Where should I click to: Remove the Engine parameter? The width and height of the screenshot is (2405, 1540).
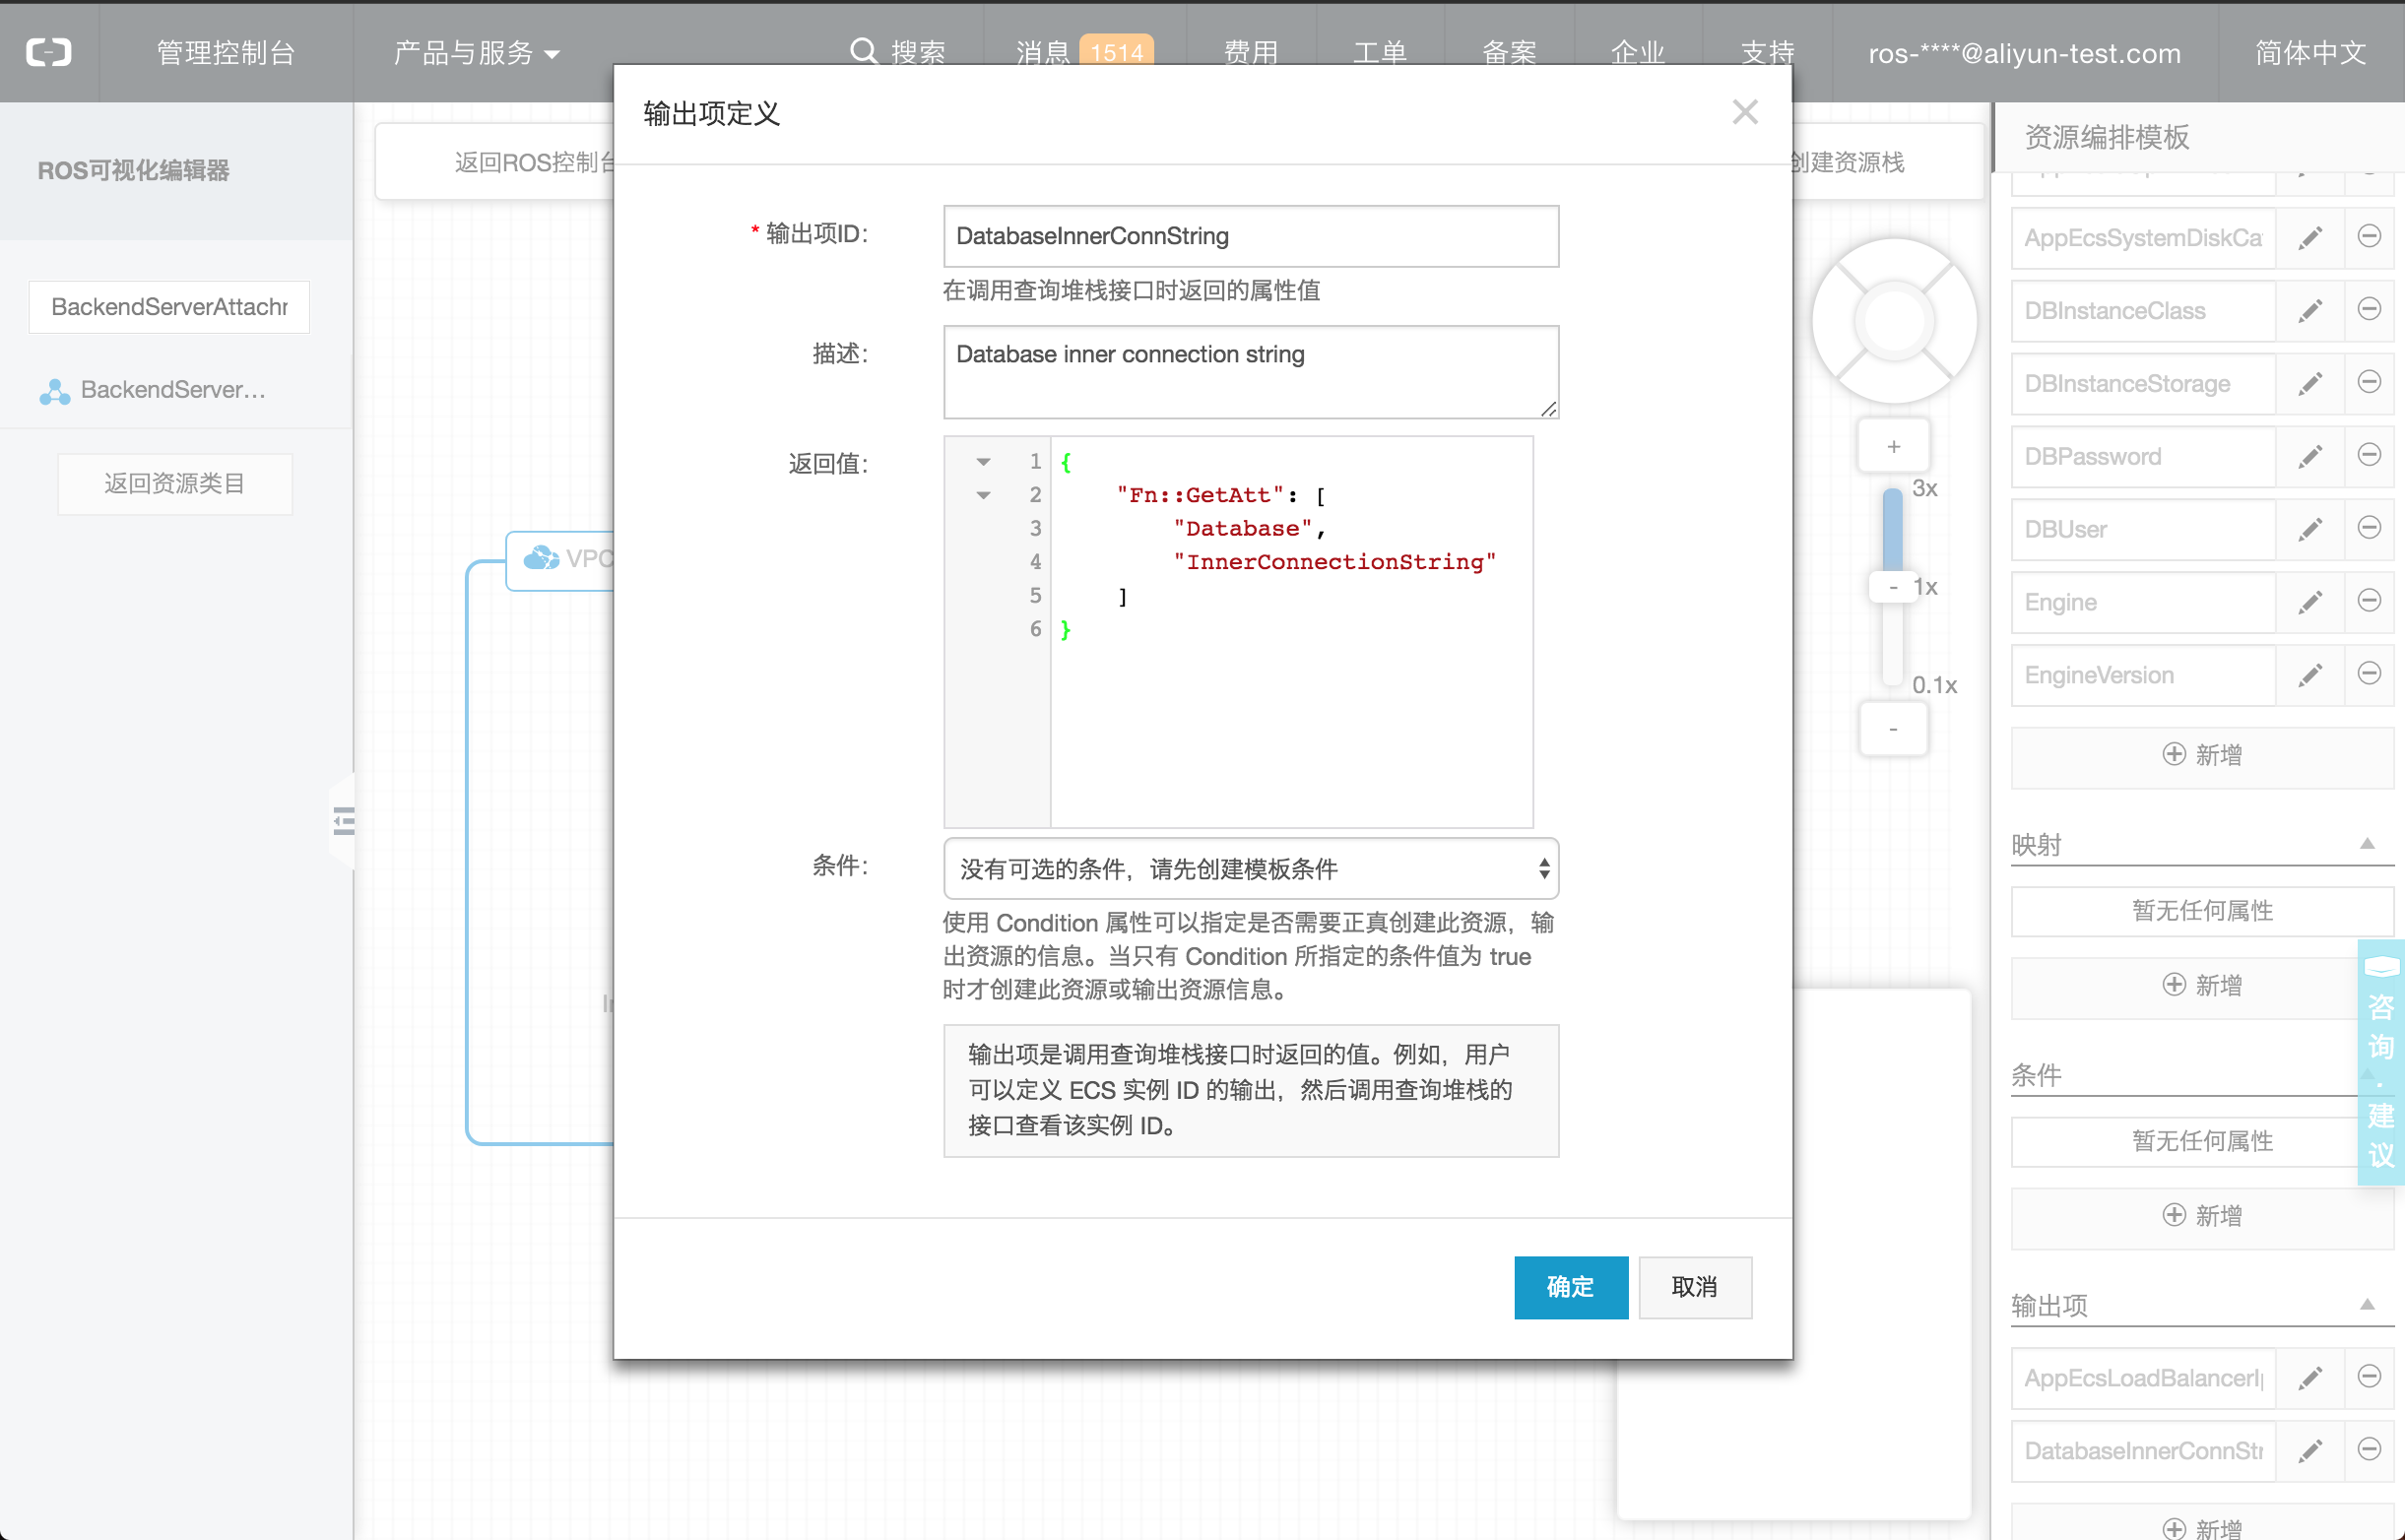click(2368, 601)
